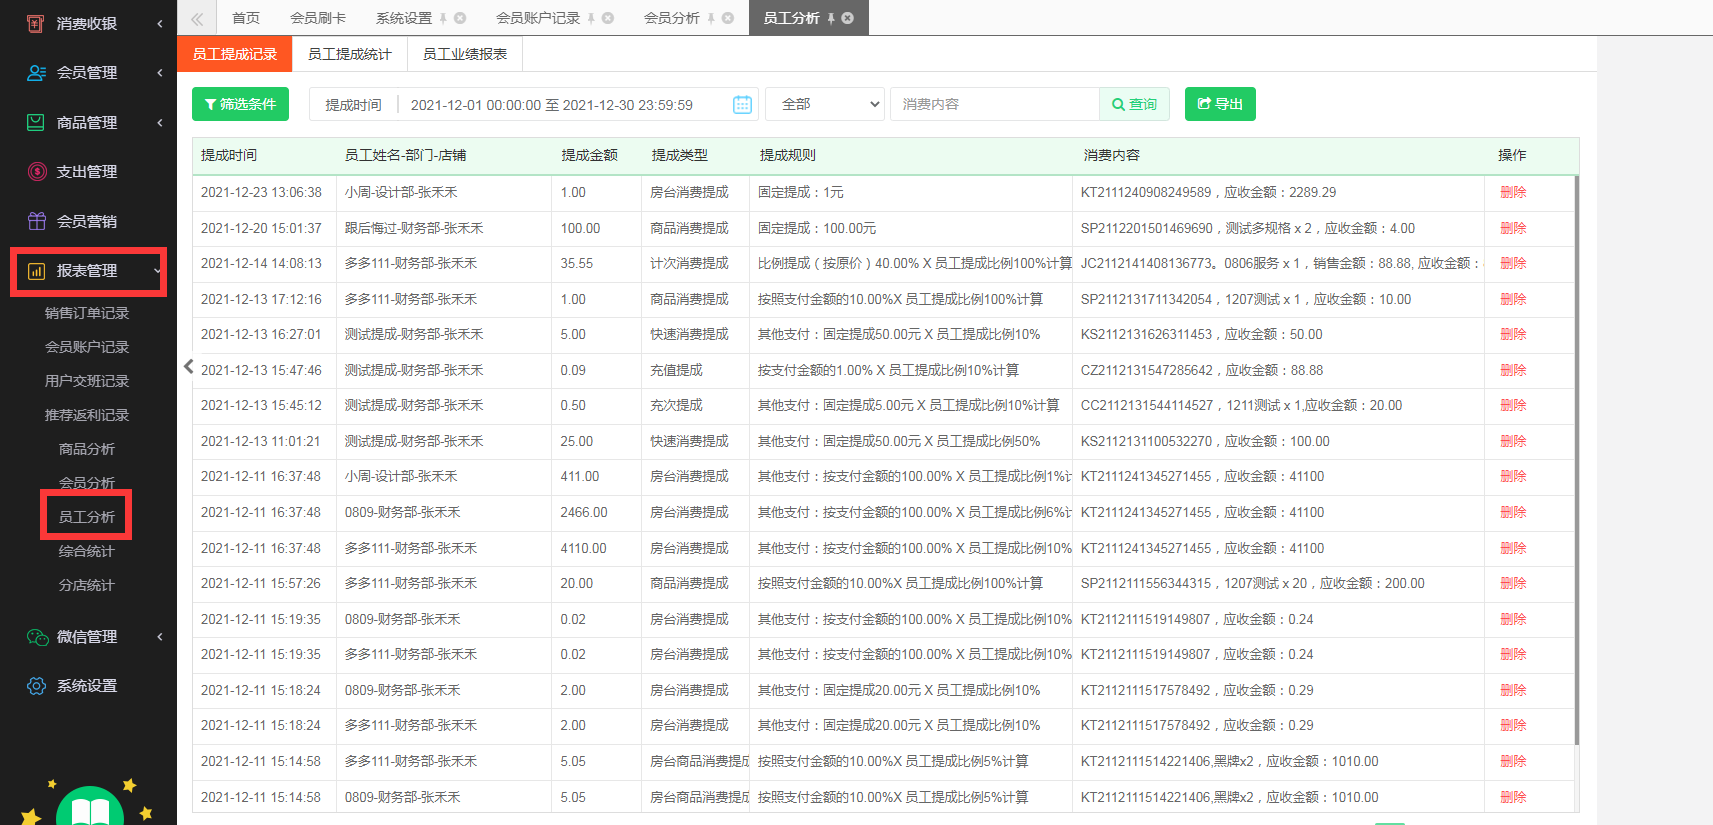Delete the 2021-12-13 15:47:46 record

coord(1513,370)
